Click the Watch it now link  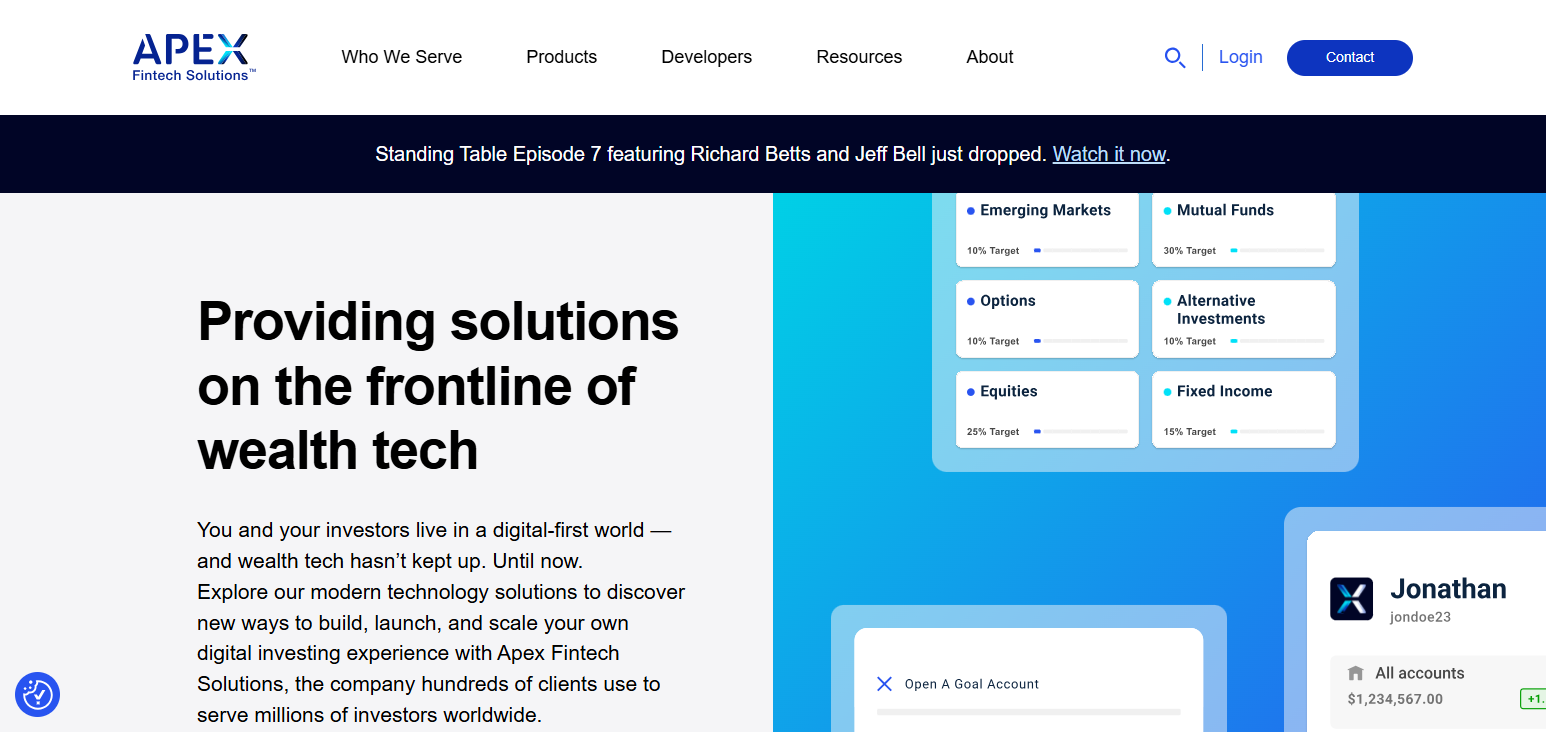[x=1109, y=154]
